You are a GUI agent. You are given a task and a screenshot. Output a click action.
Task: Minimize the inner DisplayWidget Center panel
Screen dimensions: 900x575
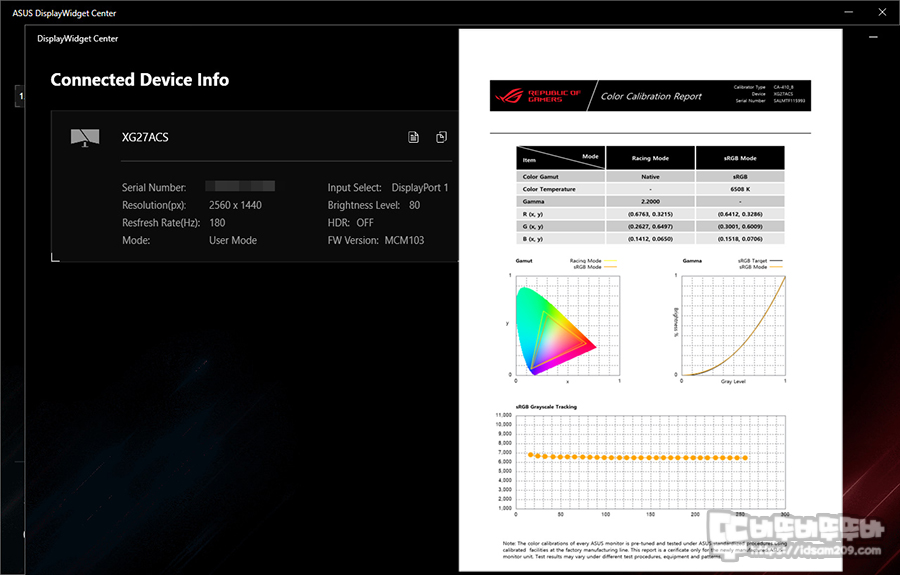[873, 37]
